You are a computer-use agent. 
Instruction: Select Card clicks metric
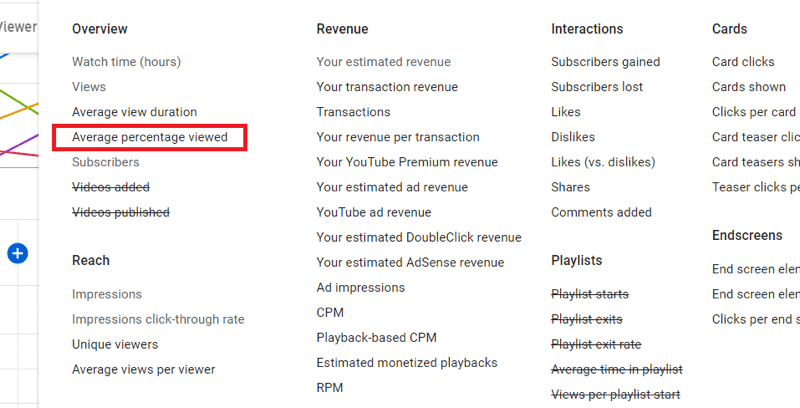[743, 62]
